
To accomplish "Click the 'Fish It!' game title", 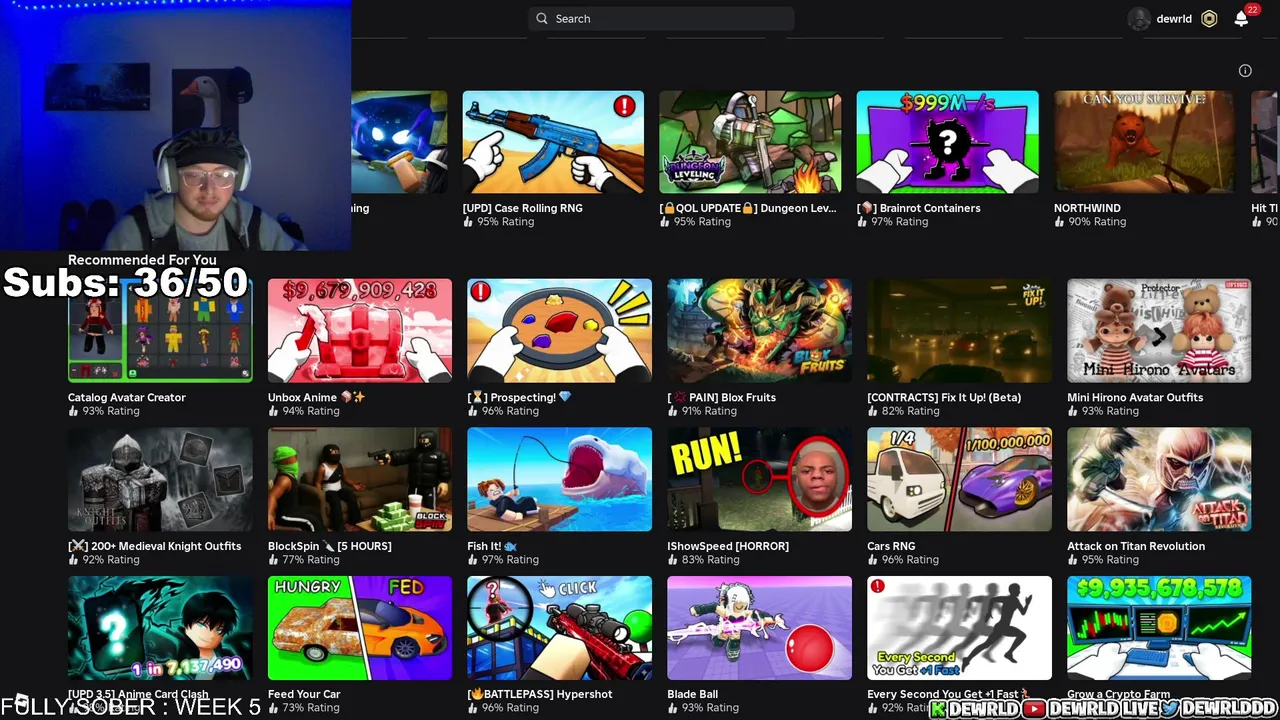I will (x=492, y=546).
